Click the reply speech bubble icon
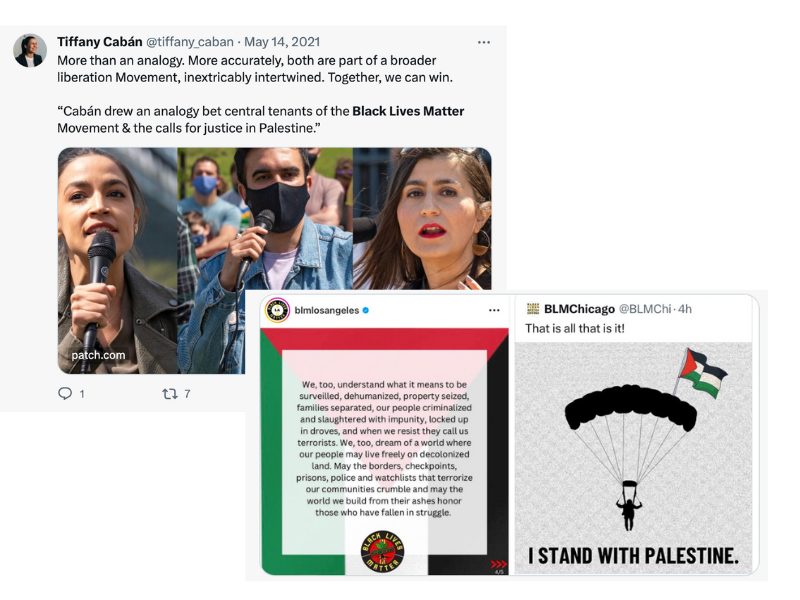Viewport: 800px width, 600px height. pos(65,393)
